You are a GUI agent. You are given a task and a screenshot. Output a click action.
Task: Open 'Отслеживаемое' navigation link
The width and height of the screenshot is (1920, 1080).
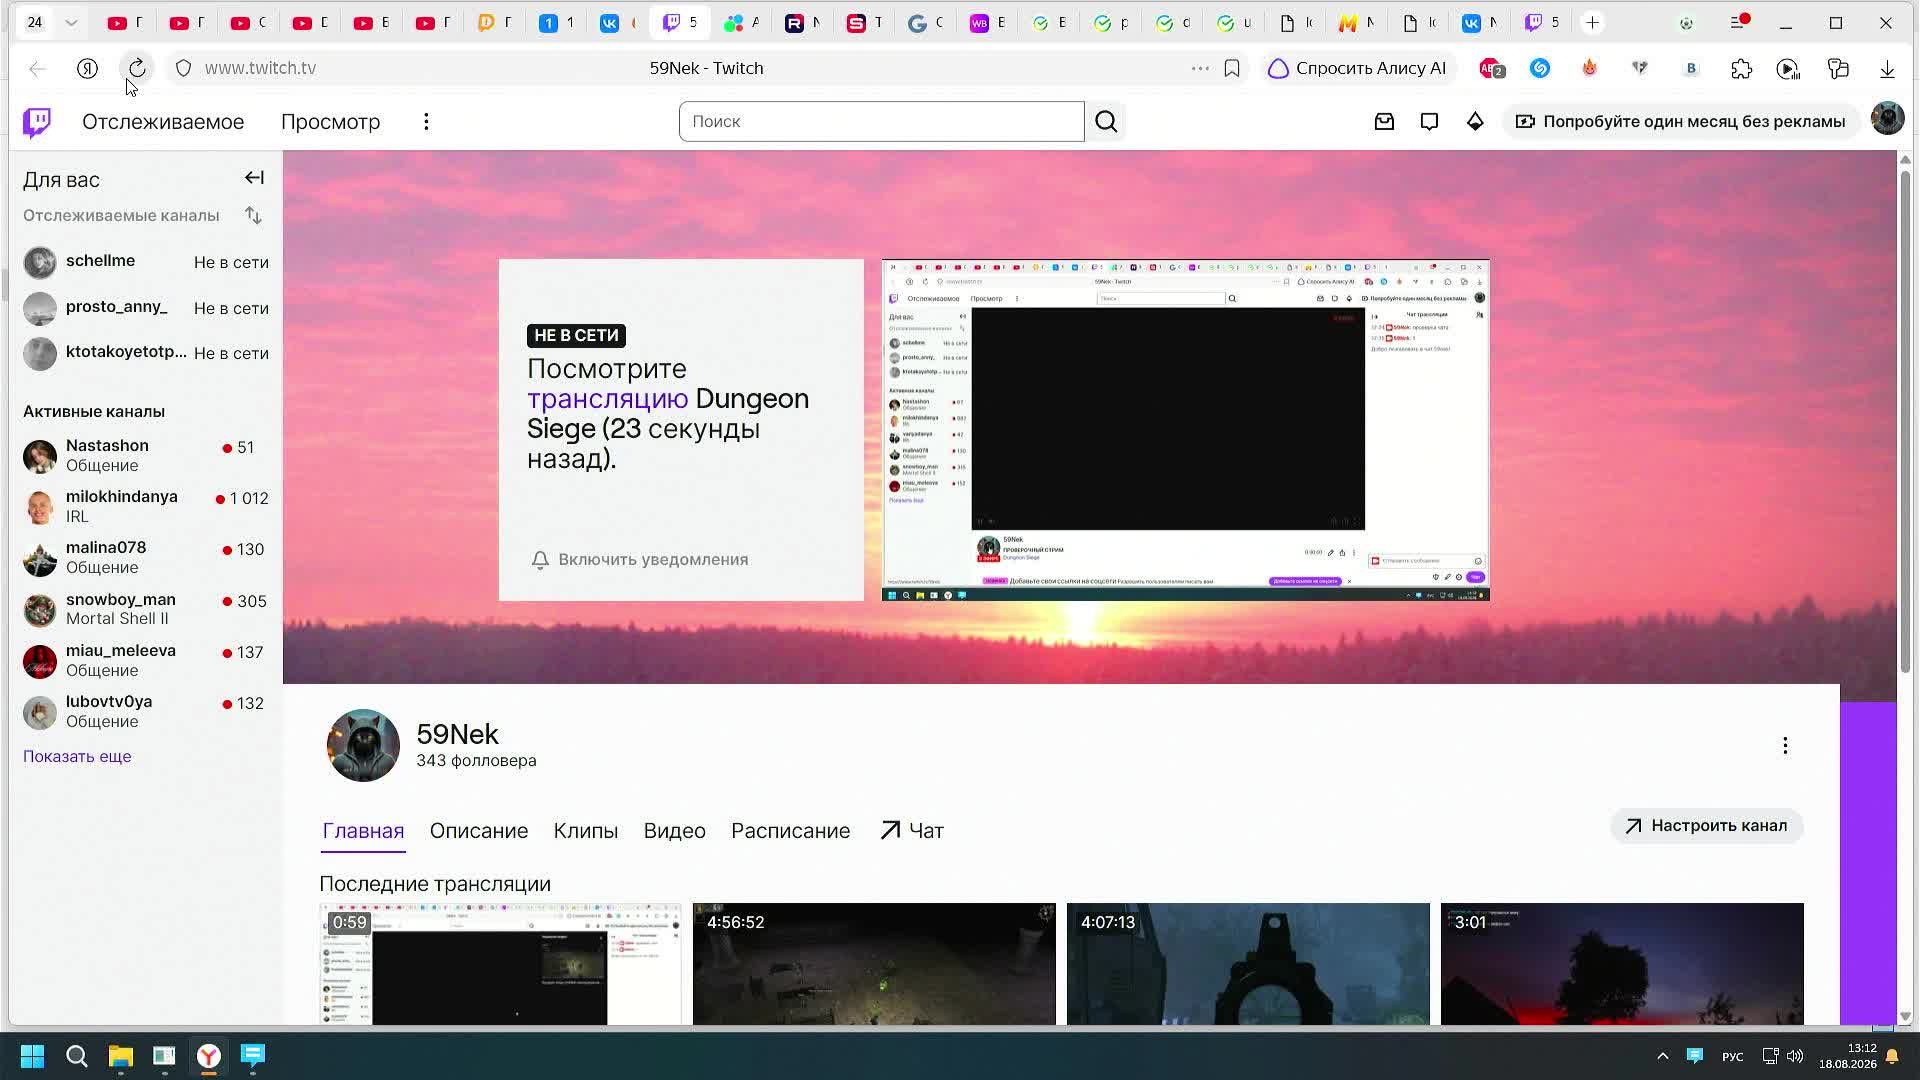[x=163, y=122]
